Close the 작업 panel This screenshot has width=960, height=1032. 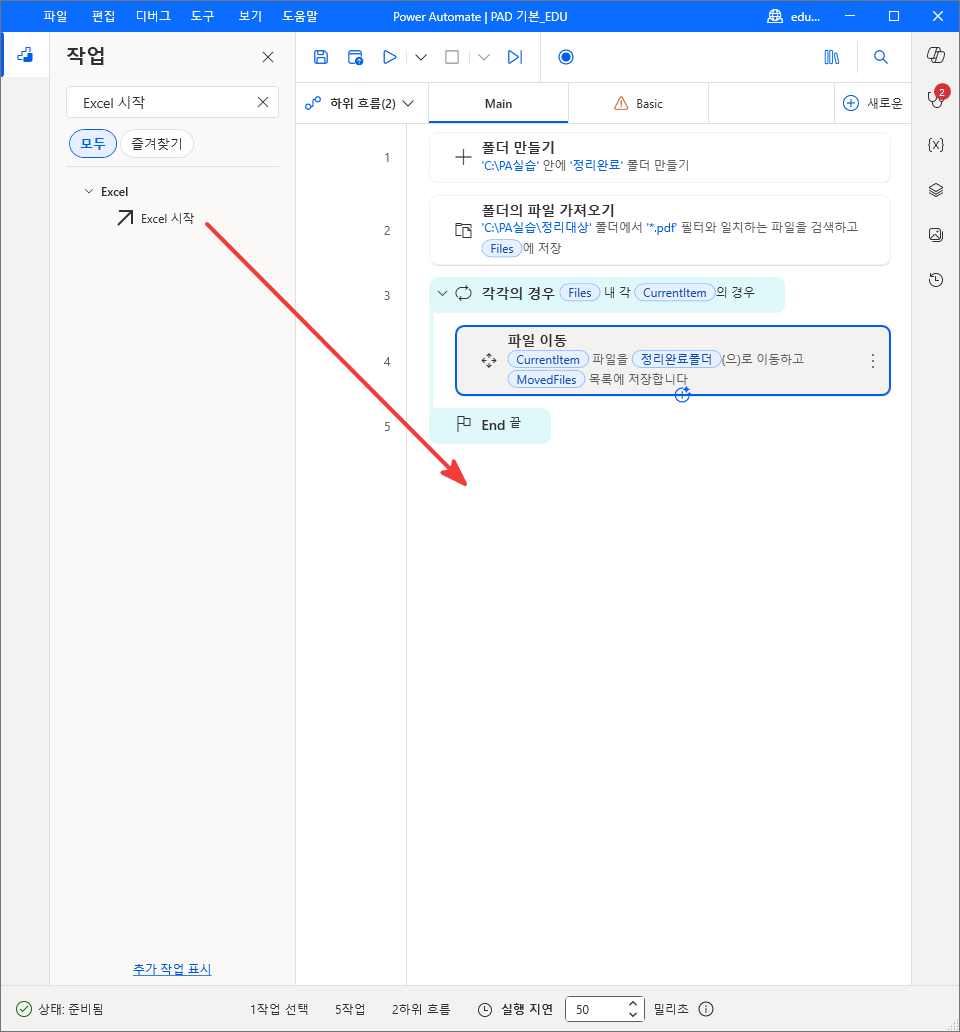[268, 57]
